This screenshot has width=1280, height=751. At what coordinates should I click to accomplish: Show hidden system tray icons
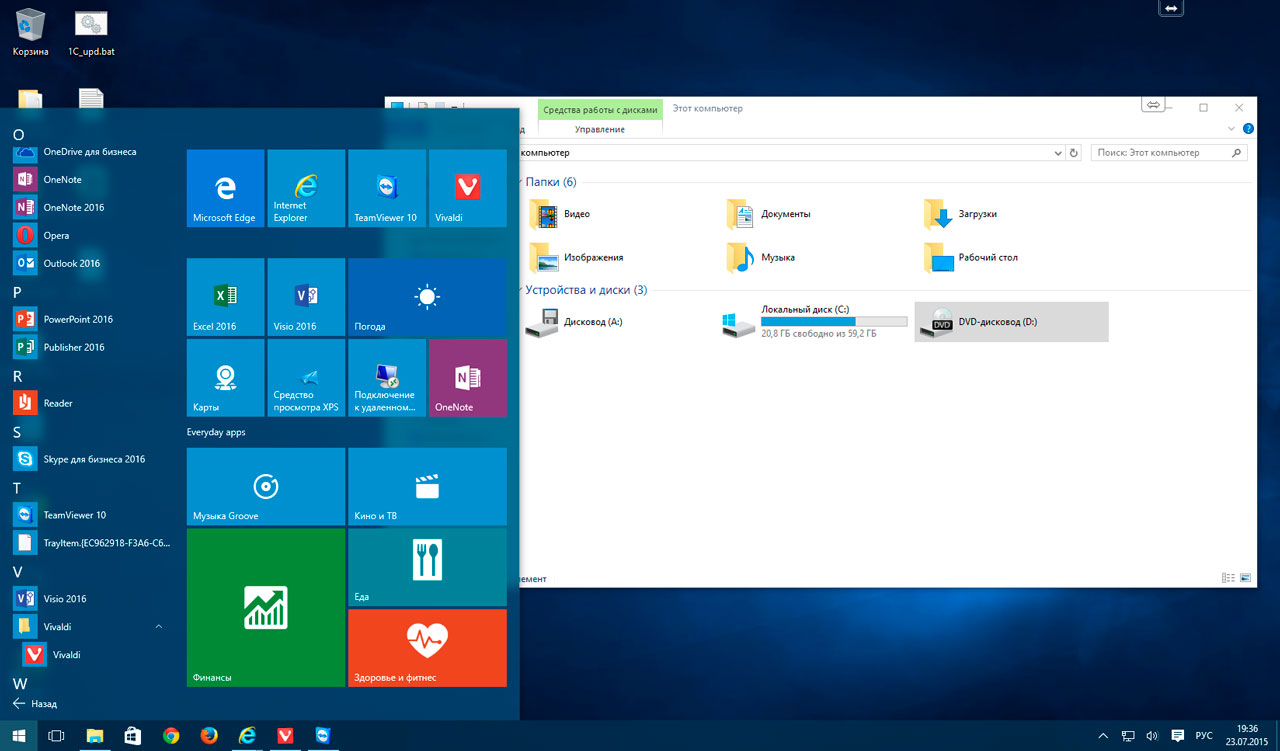[x=1103, y=736]
